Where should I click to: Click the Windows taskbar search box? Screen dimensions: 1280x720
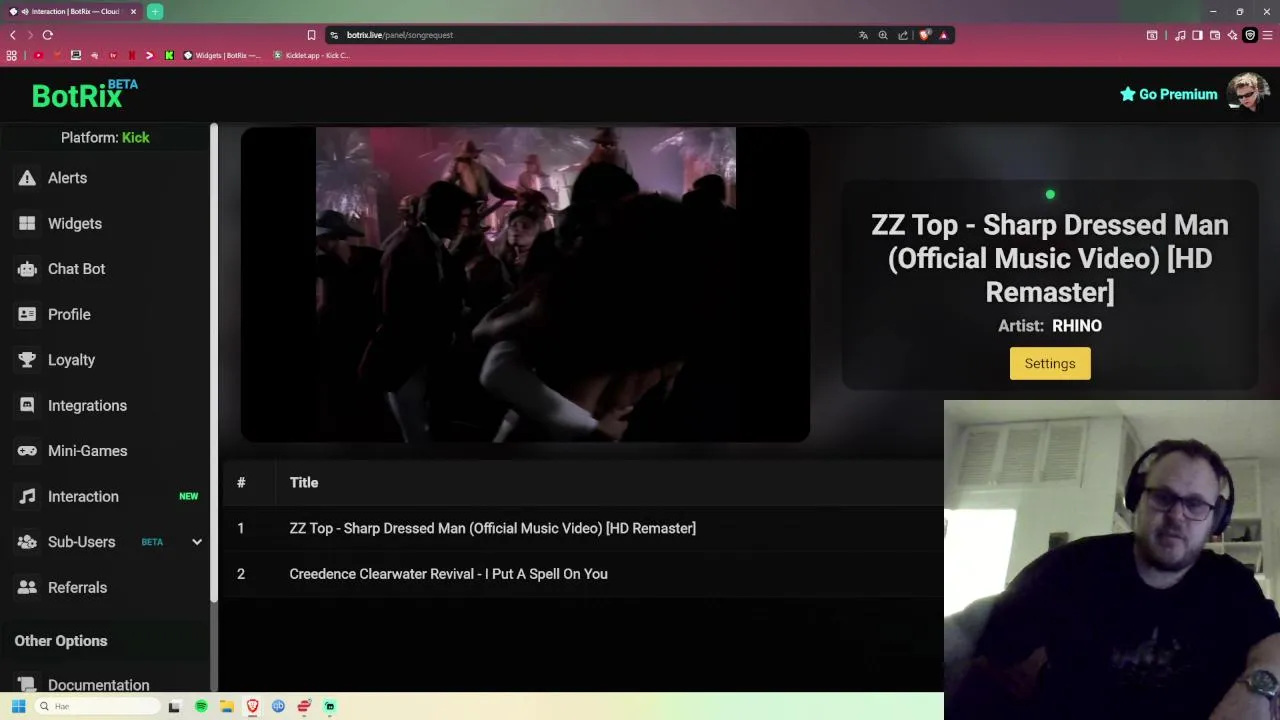pyautogui.click(x=97, y=706)
